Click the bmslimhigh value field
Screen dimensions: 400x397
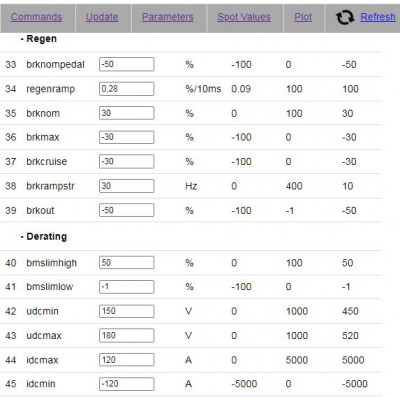pyautogui.click(x=127, y=263)
